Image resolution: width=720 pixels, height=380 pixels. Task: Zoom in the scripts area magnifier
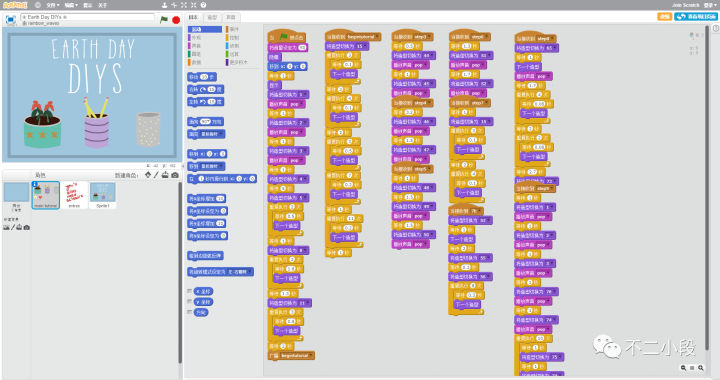pyautogui.click(x=701, y=368)
